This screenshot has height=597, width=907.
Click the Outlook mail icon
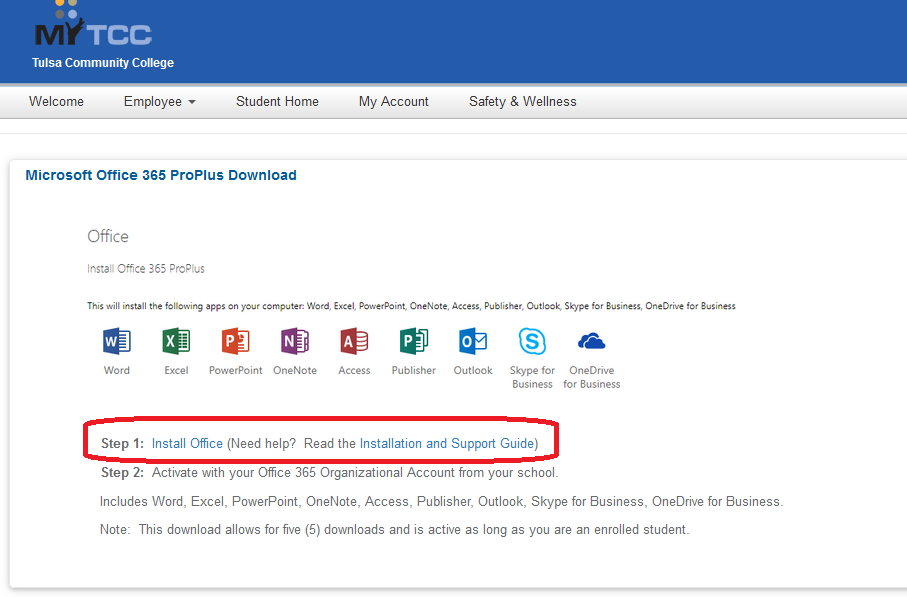pyautogui.click(x=473, y=341)
